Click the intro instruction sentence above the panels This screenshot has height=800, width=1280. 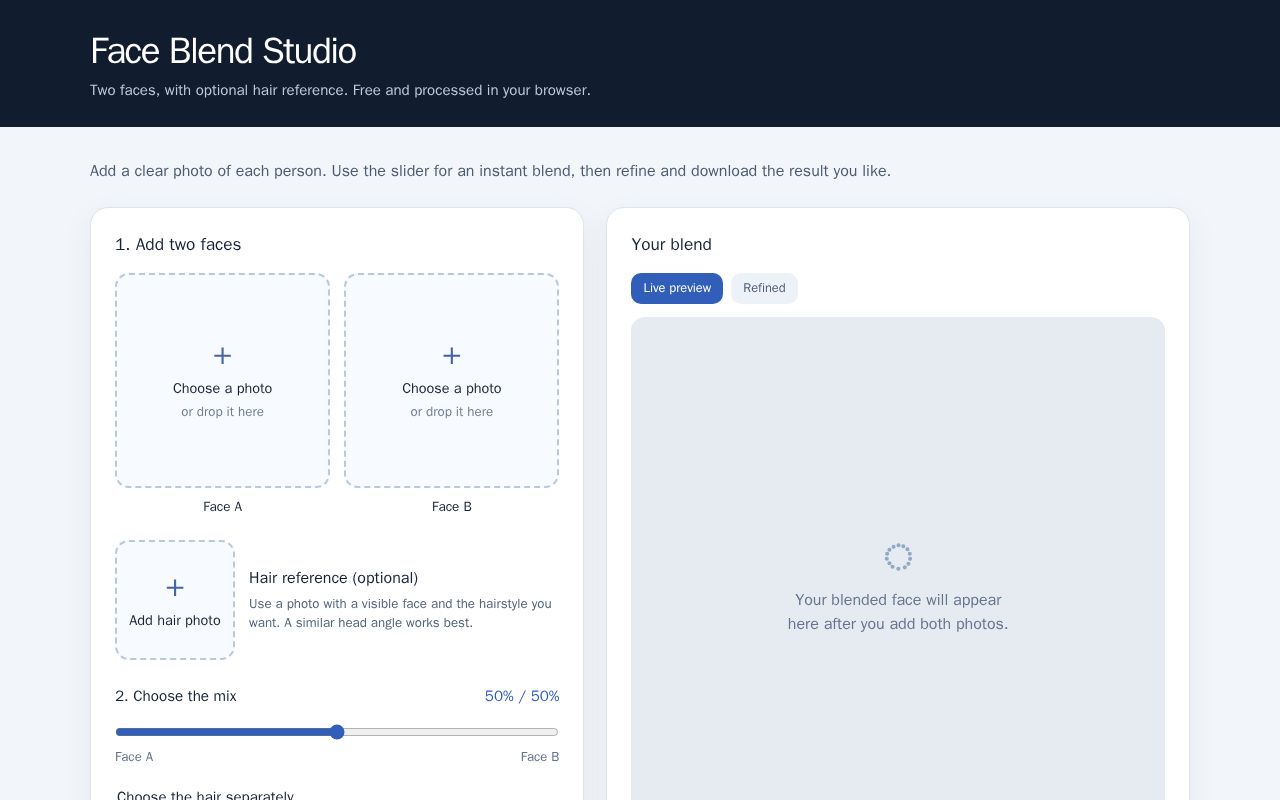click(490, 171)
